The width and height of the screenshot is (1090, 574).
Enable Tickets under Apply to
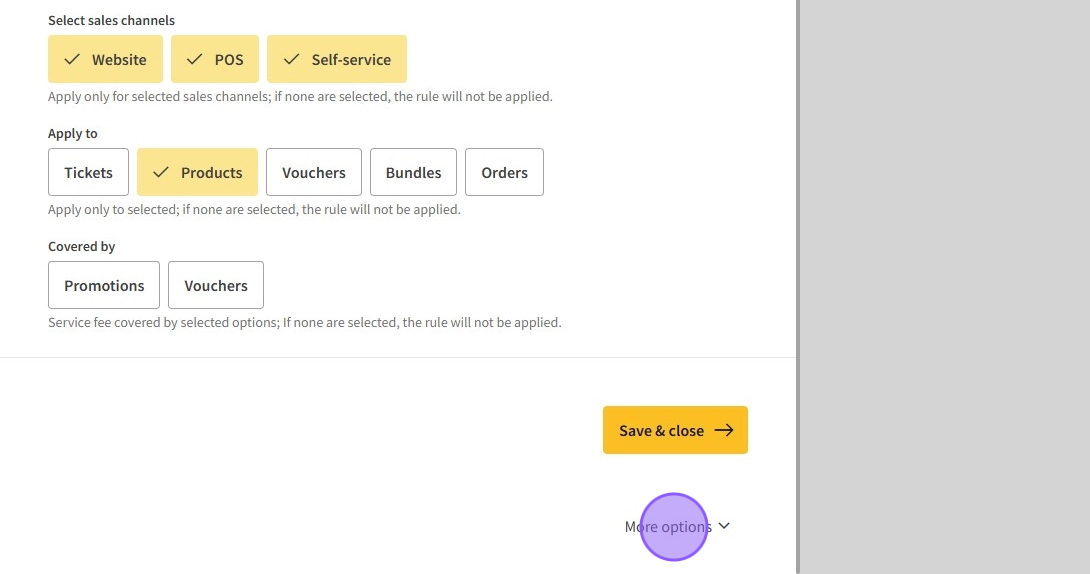(x=88, y=172)
